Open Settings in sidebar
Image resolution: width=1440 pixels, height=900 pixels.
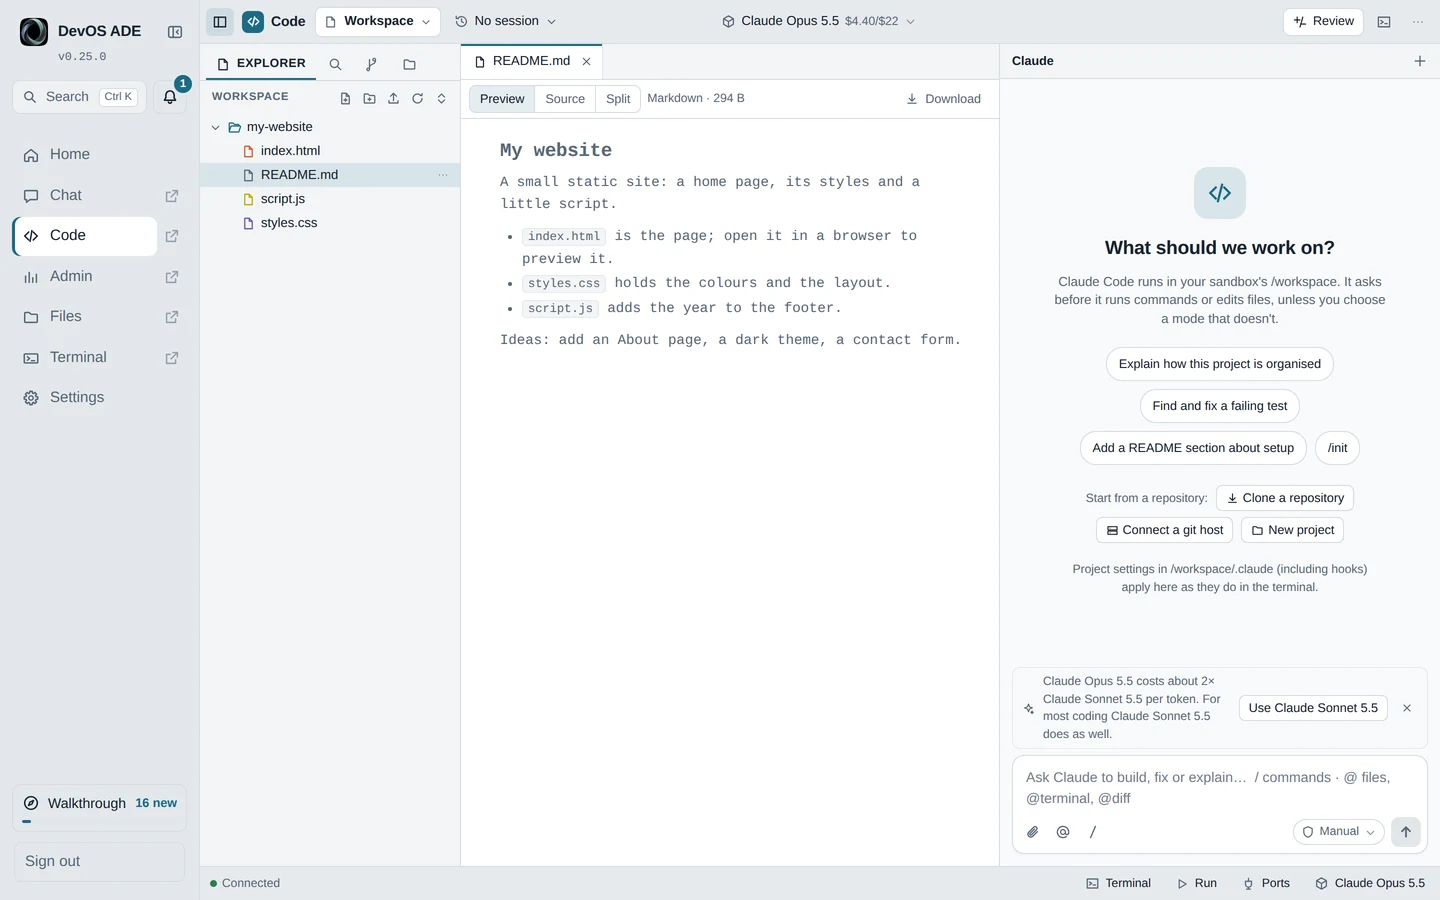[x=85, y=398]
